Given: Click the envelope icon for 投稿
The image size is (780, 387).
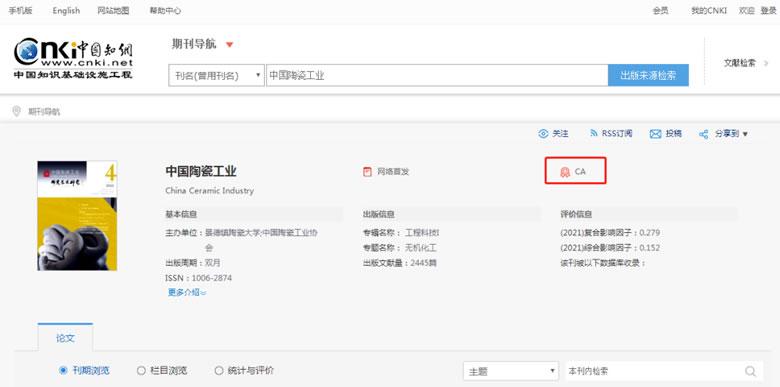Looking at the screenshot, I should click(x=656, y=134).
